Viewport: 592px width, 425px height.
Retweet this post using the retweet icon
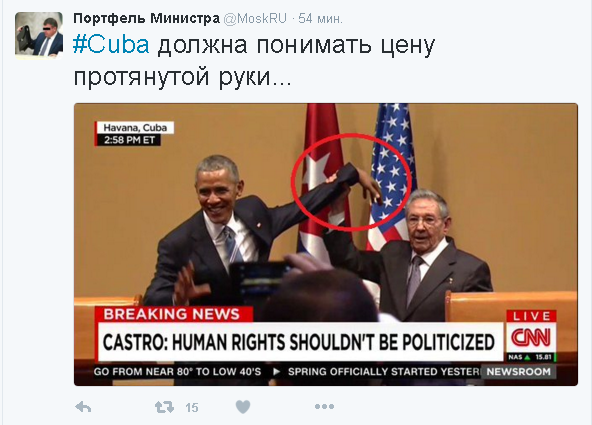[x=165, y=407]
